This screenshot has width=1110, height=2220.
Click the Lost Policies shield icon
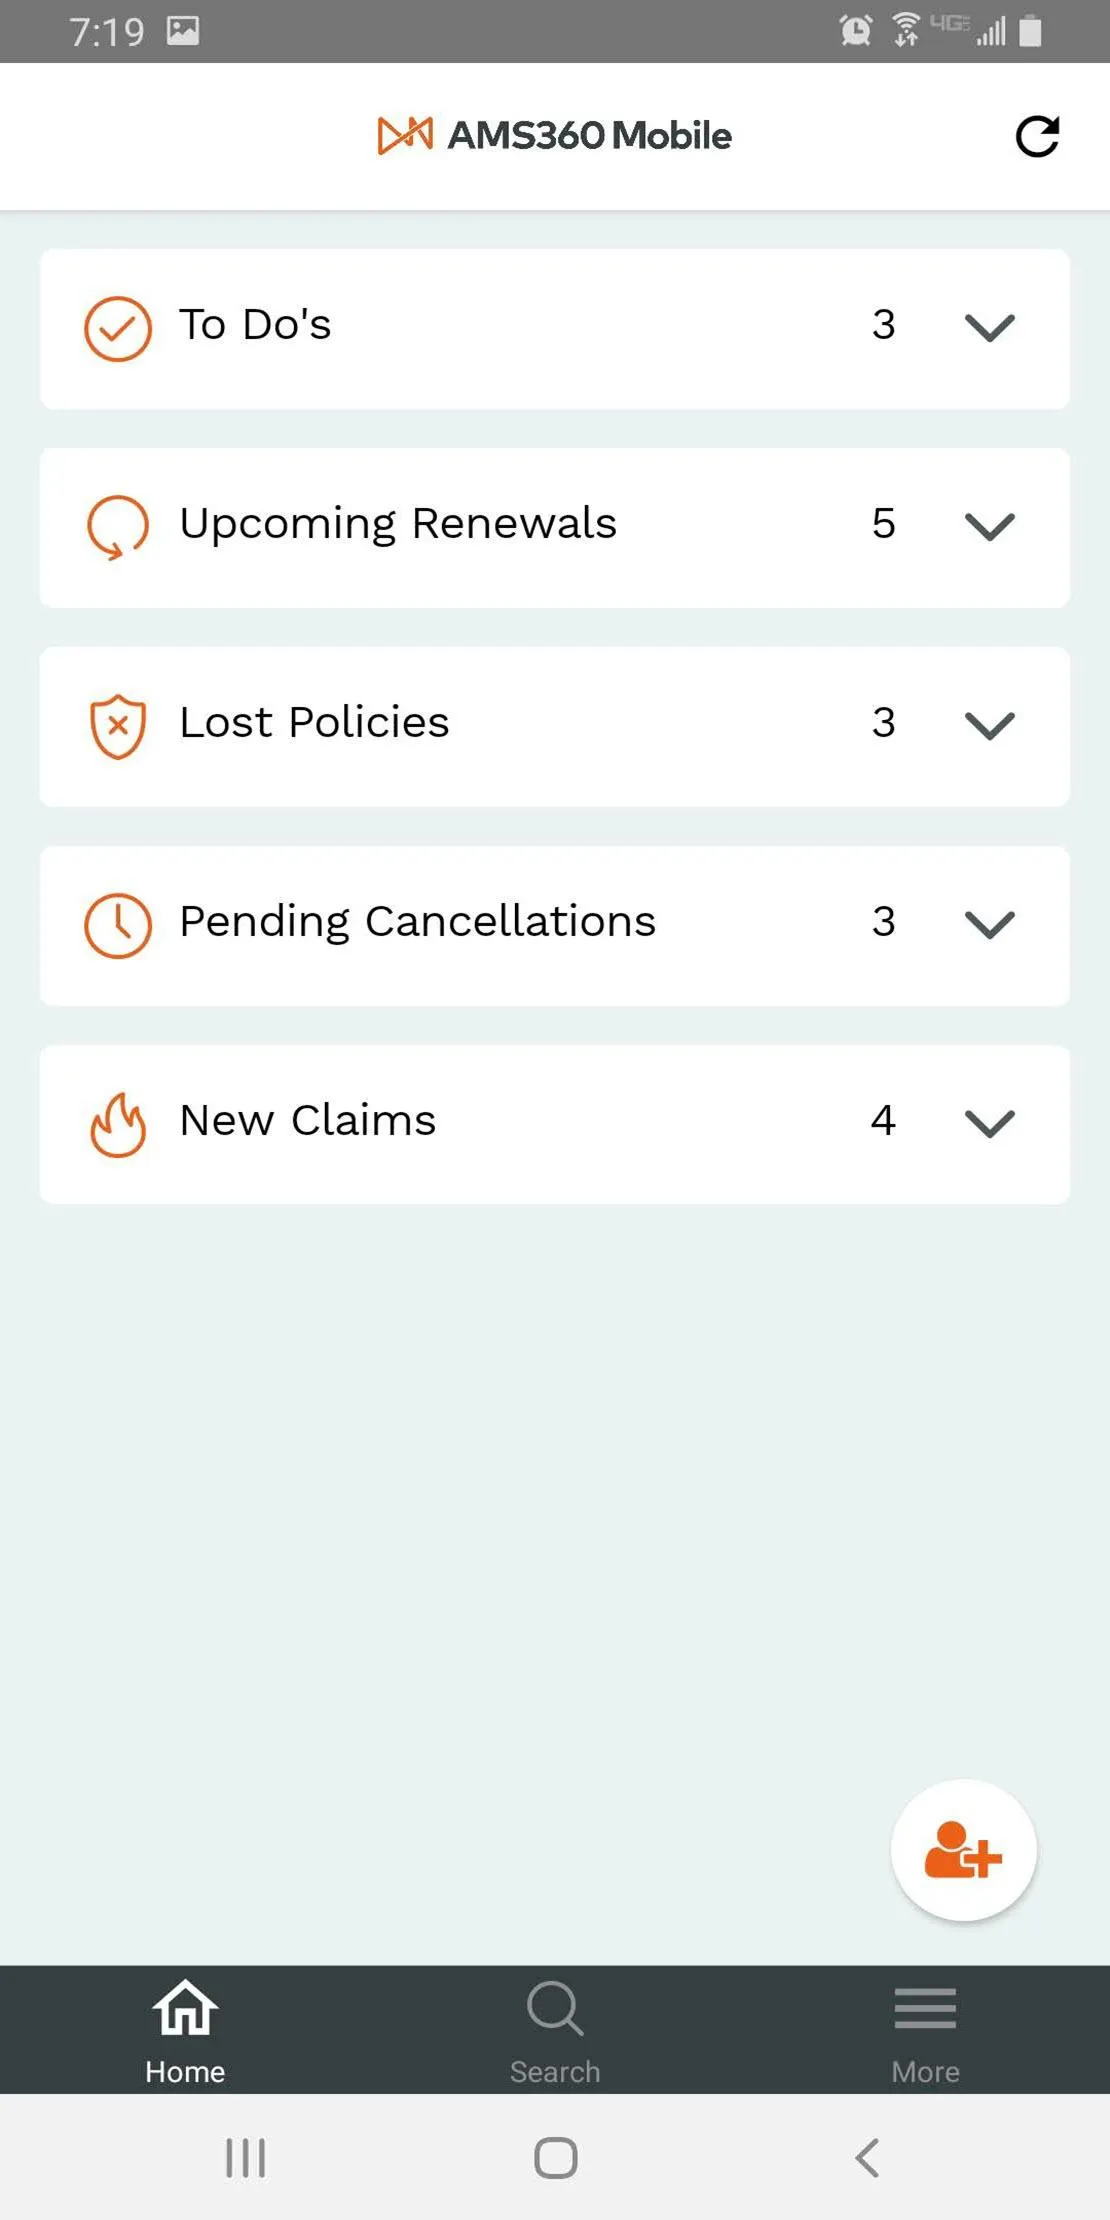pyautogui.click(x=118, y=726)
